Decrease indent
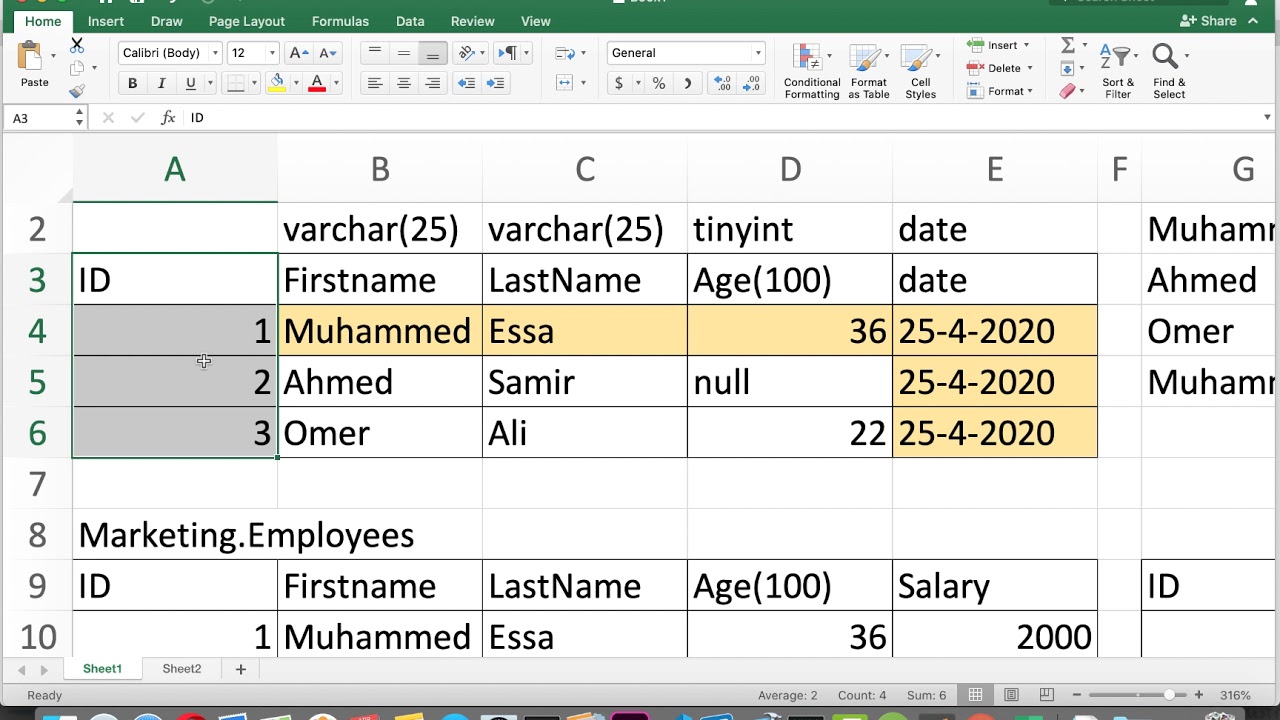1280x720 pixels. 466,84
